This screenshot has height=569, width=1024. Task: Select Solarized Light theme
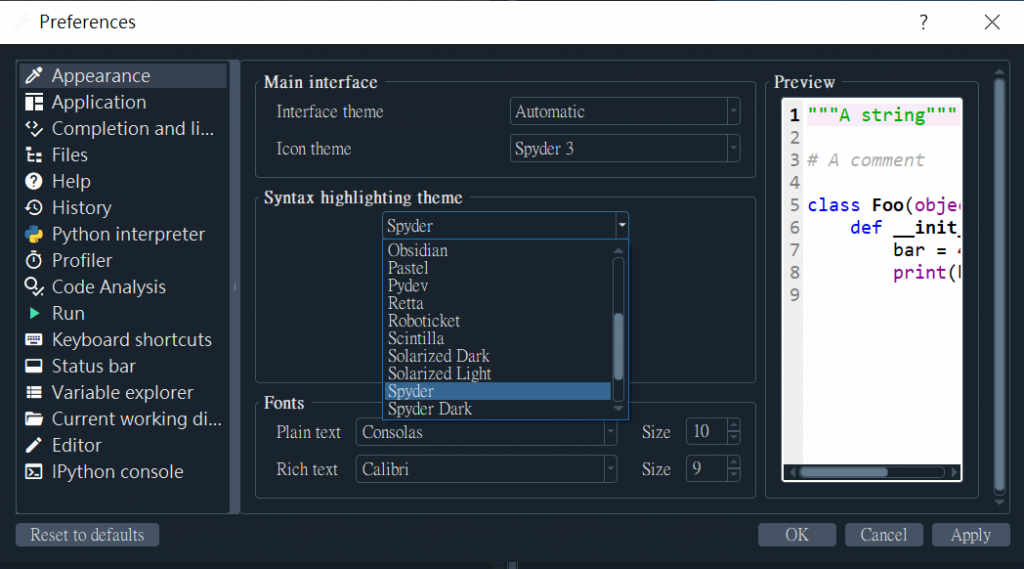tap(499, 374)
